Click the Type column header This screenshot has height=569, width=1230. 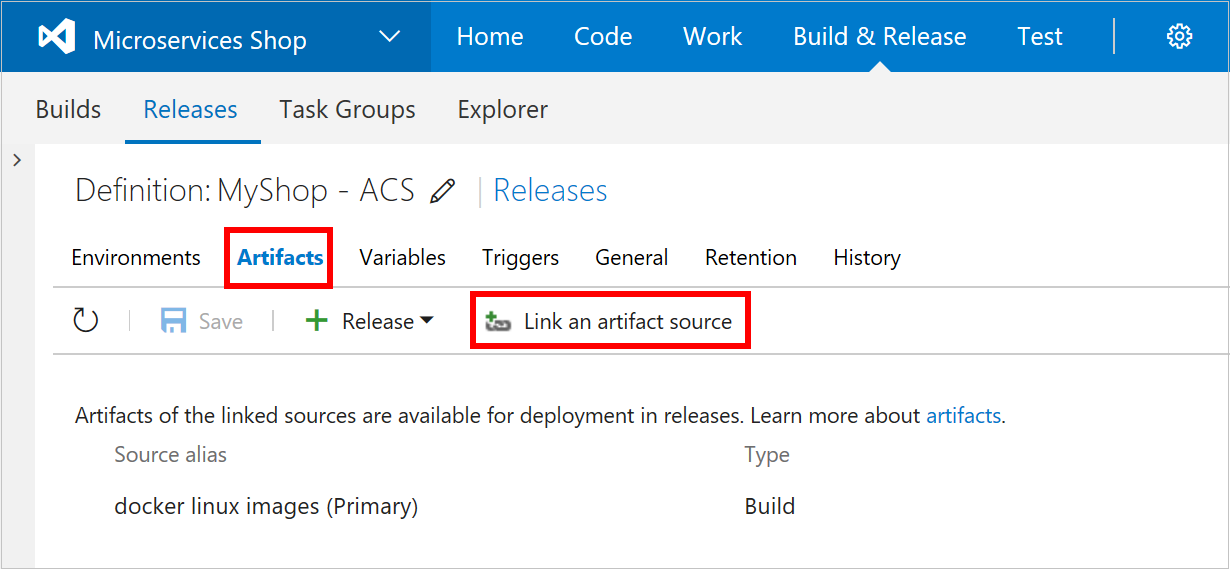click(767, 455)
